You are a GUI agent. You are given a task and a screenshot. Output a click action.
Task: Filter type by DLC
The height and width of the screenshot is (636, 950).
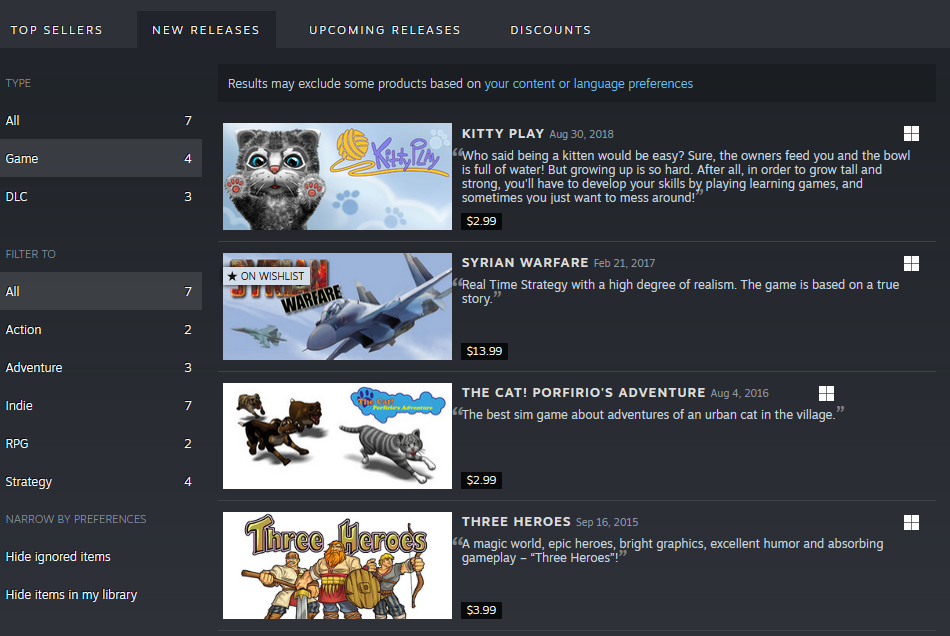click(x=101, y=196)
